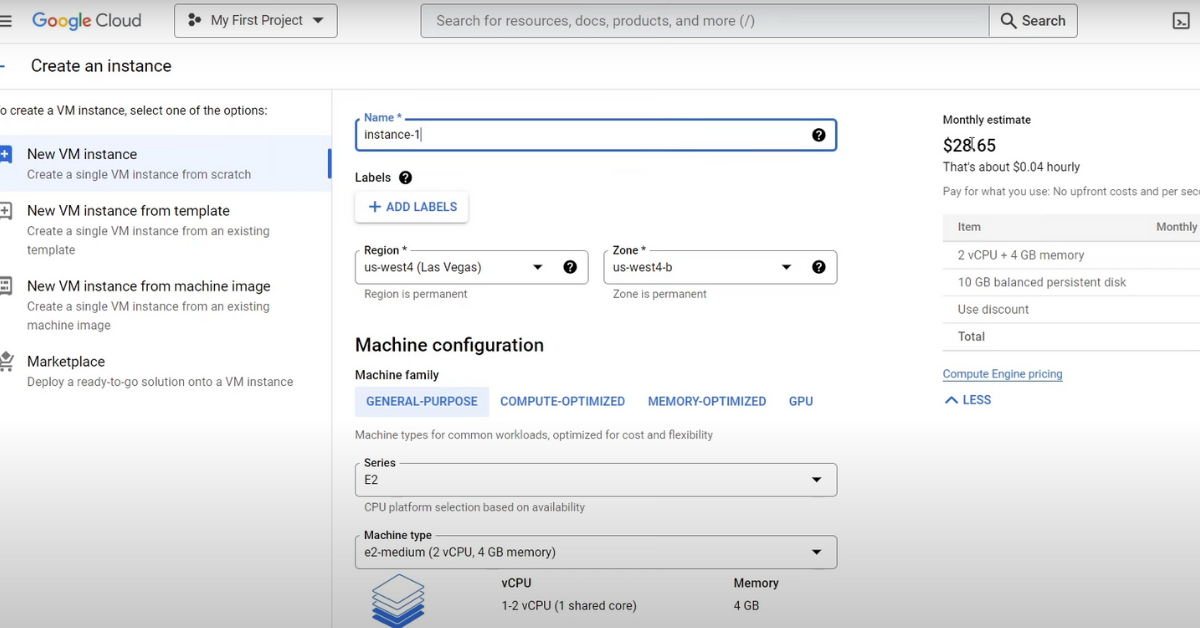Open the Marketplace option

165,371
